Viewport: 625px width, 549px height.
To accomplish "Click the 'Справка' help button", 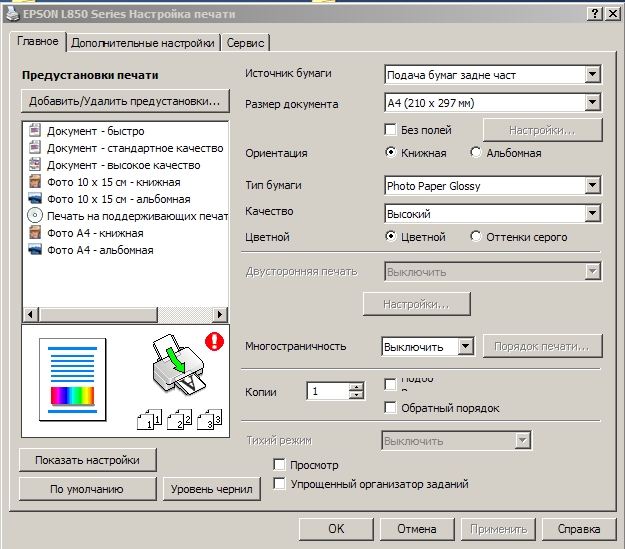I will [x=579, y=529].
